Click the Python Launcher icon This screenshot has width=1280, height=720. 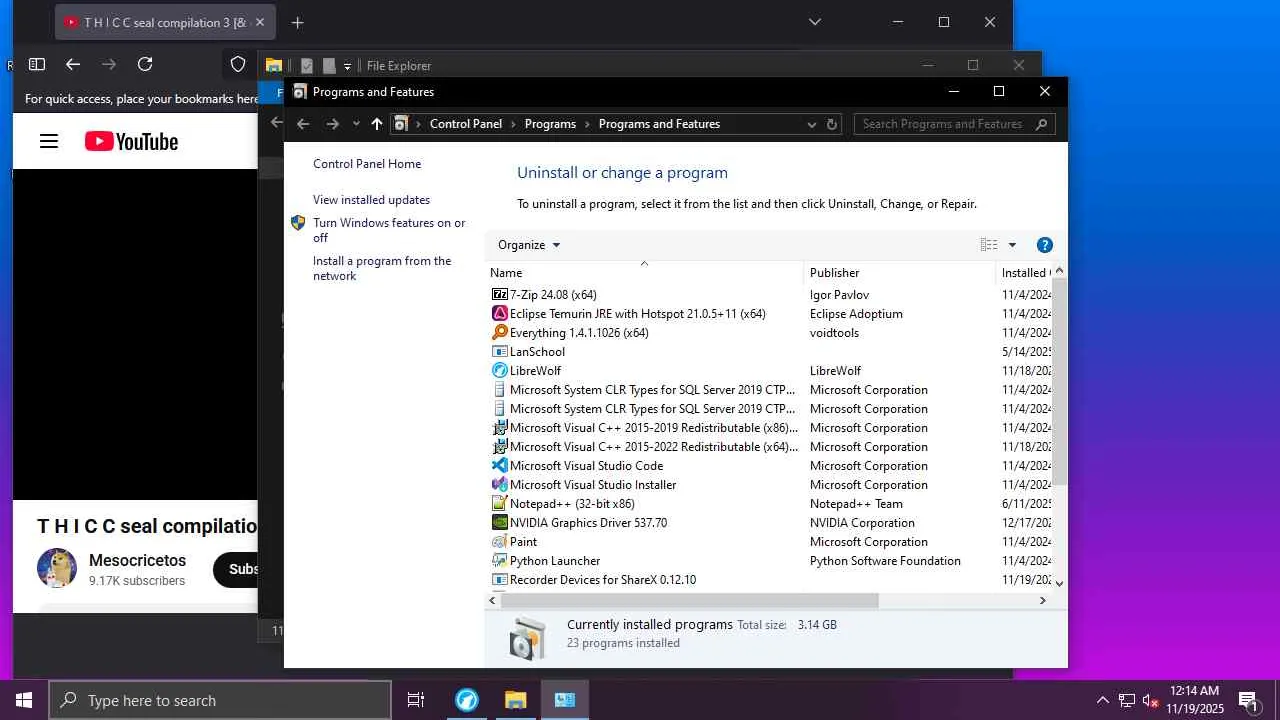500,561
